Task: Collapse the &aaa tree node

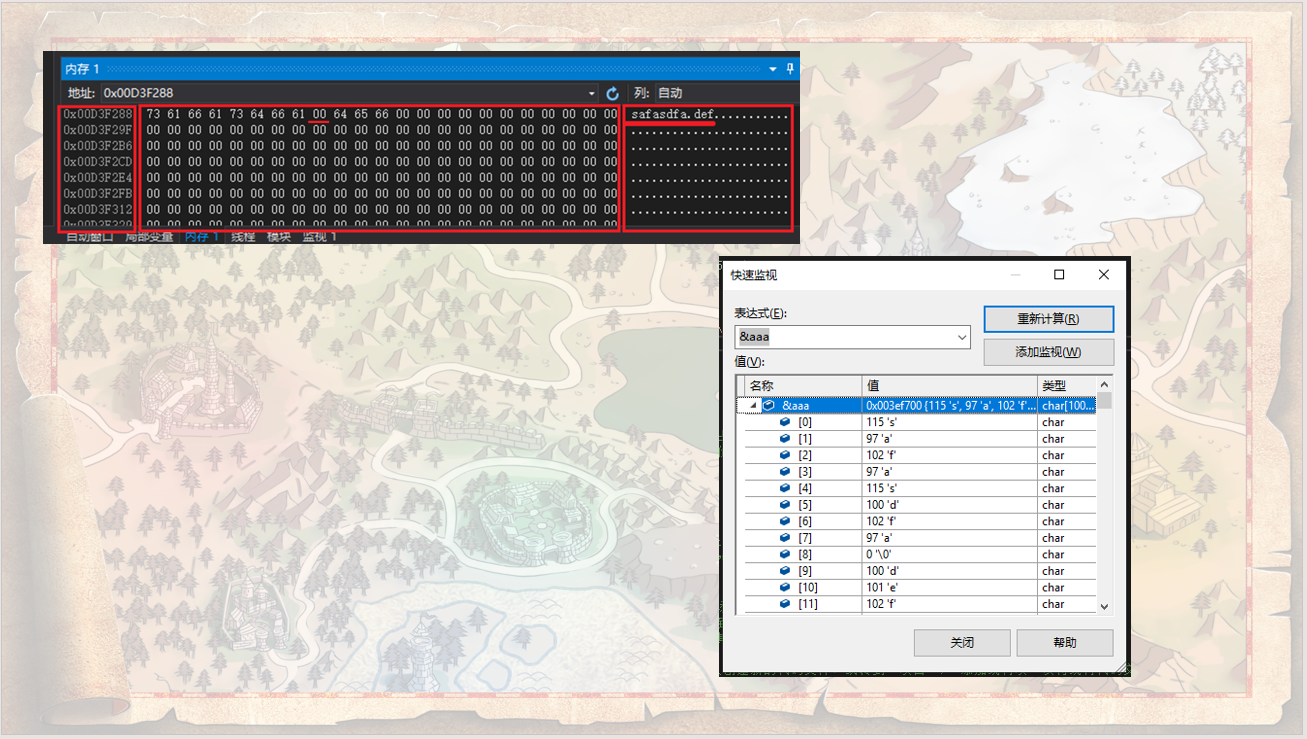Action: click(x=754, y=406)
